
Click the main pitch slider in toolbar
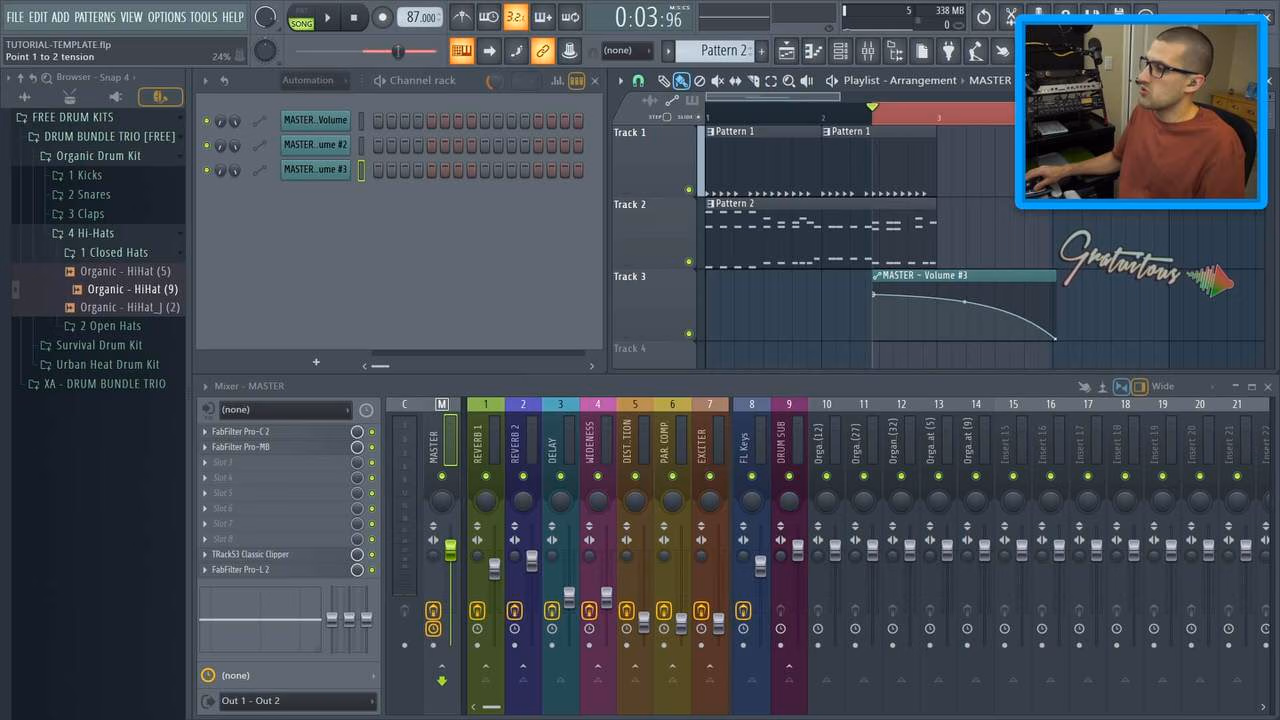click(397, 51)
